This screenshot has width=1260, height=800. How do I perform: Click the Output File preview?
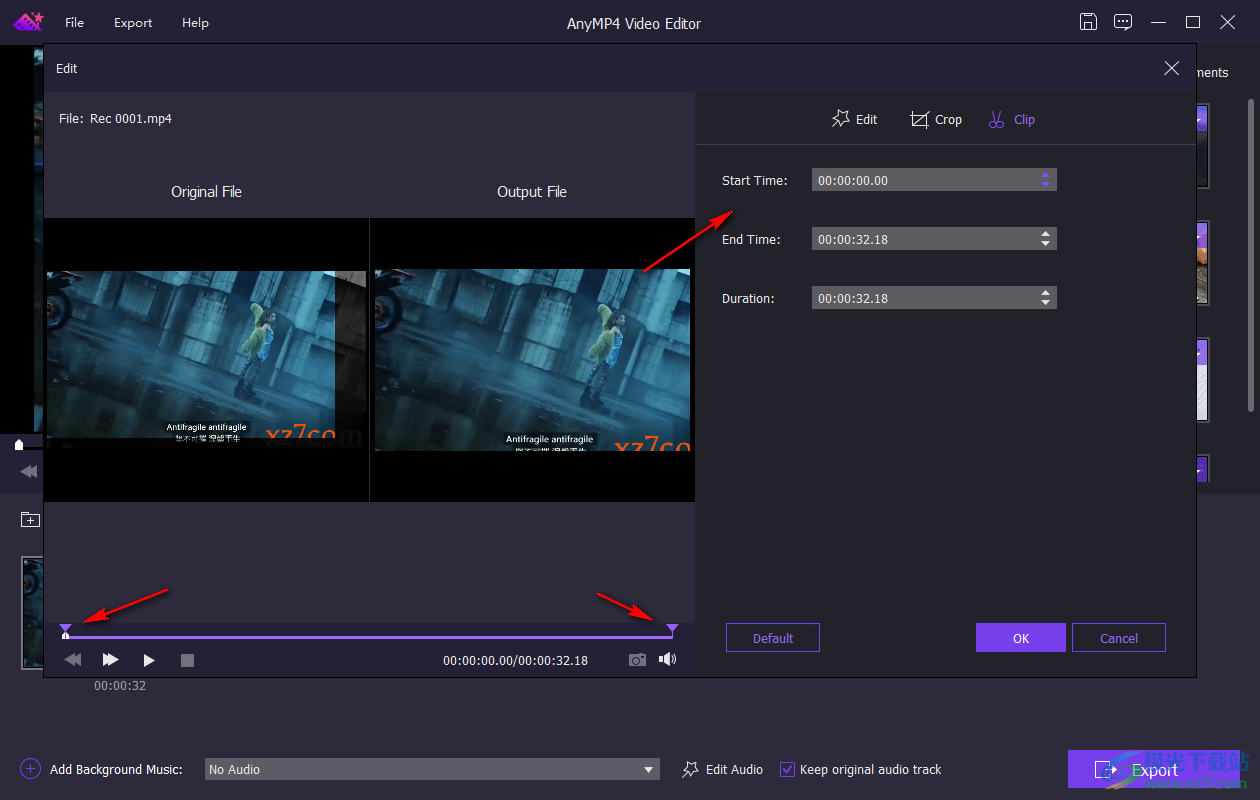point(532,360)
